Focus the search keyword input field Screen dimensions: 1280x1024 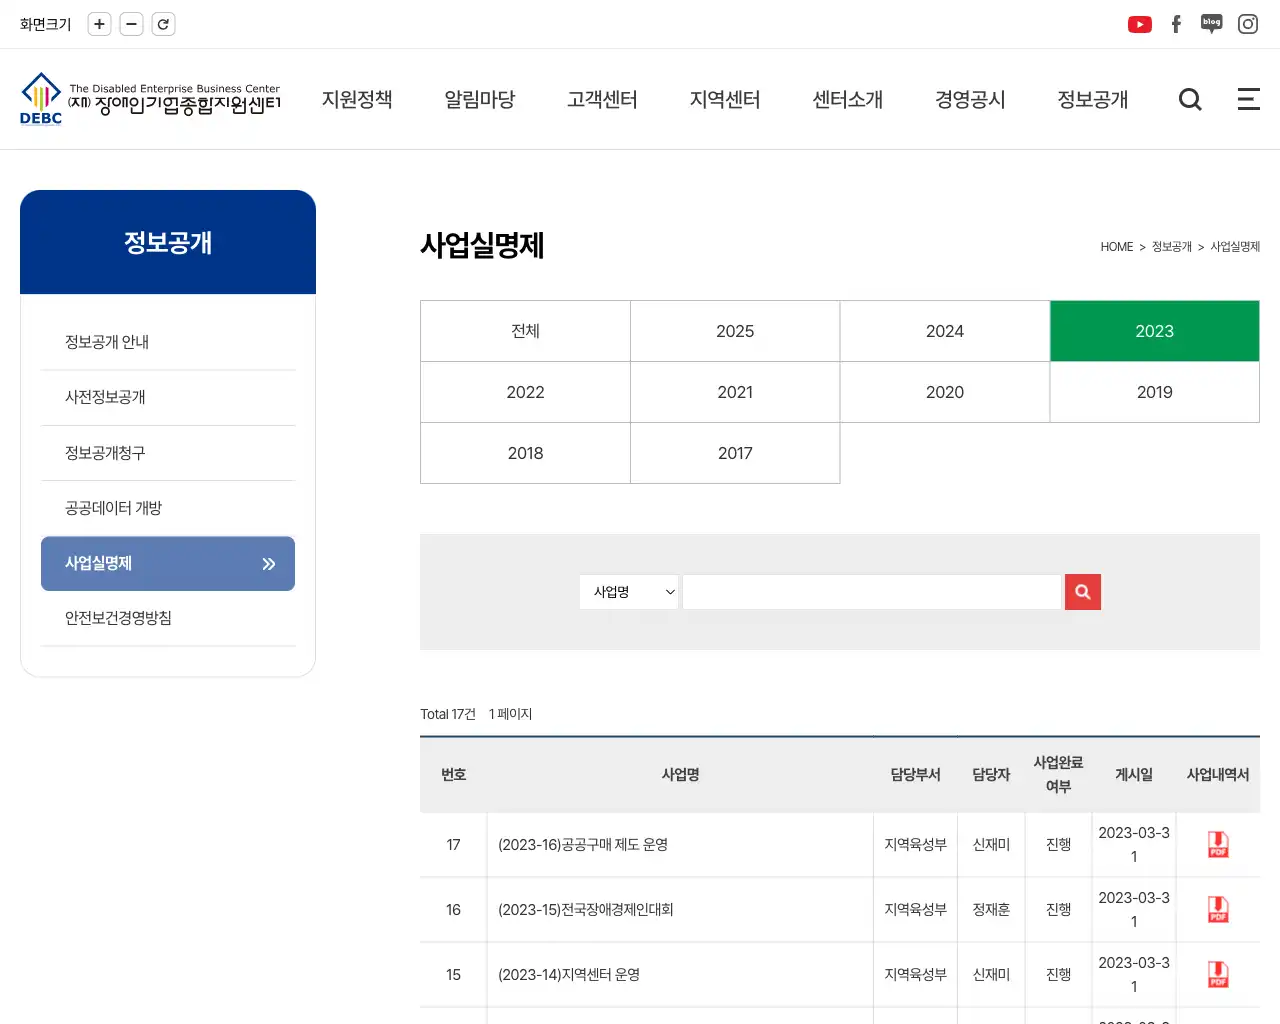[x=872, y=592]
